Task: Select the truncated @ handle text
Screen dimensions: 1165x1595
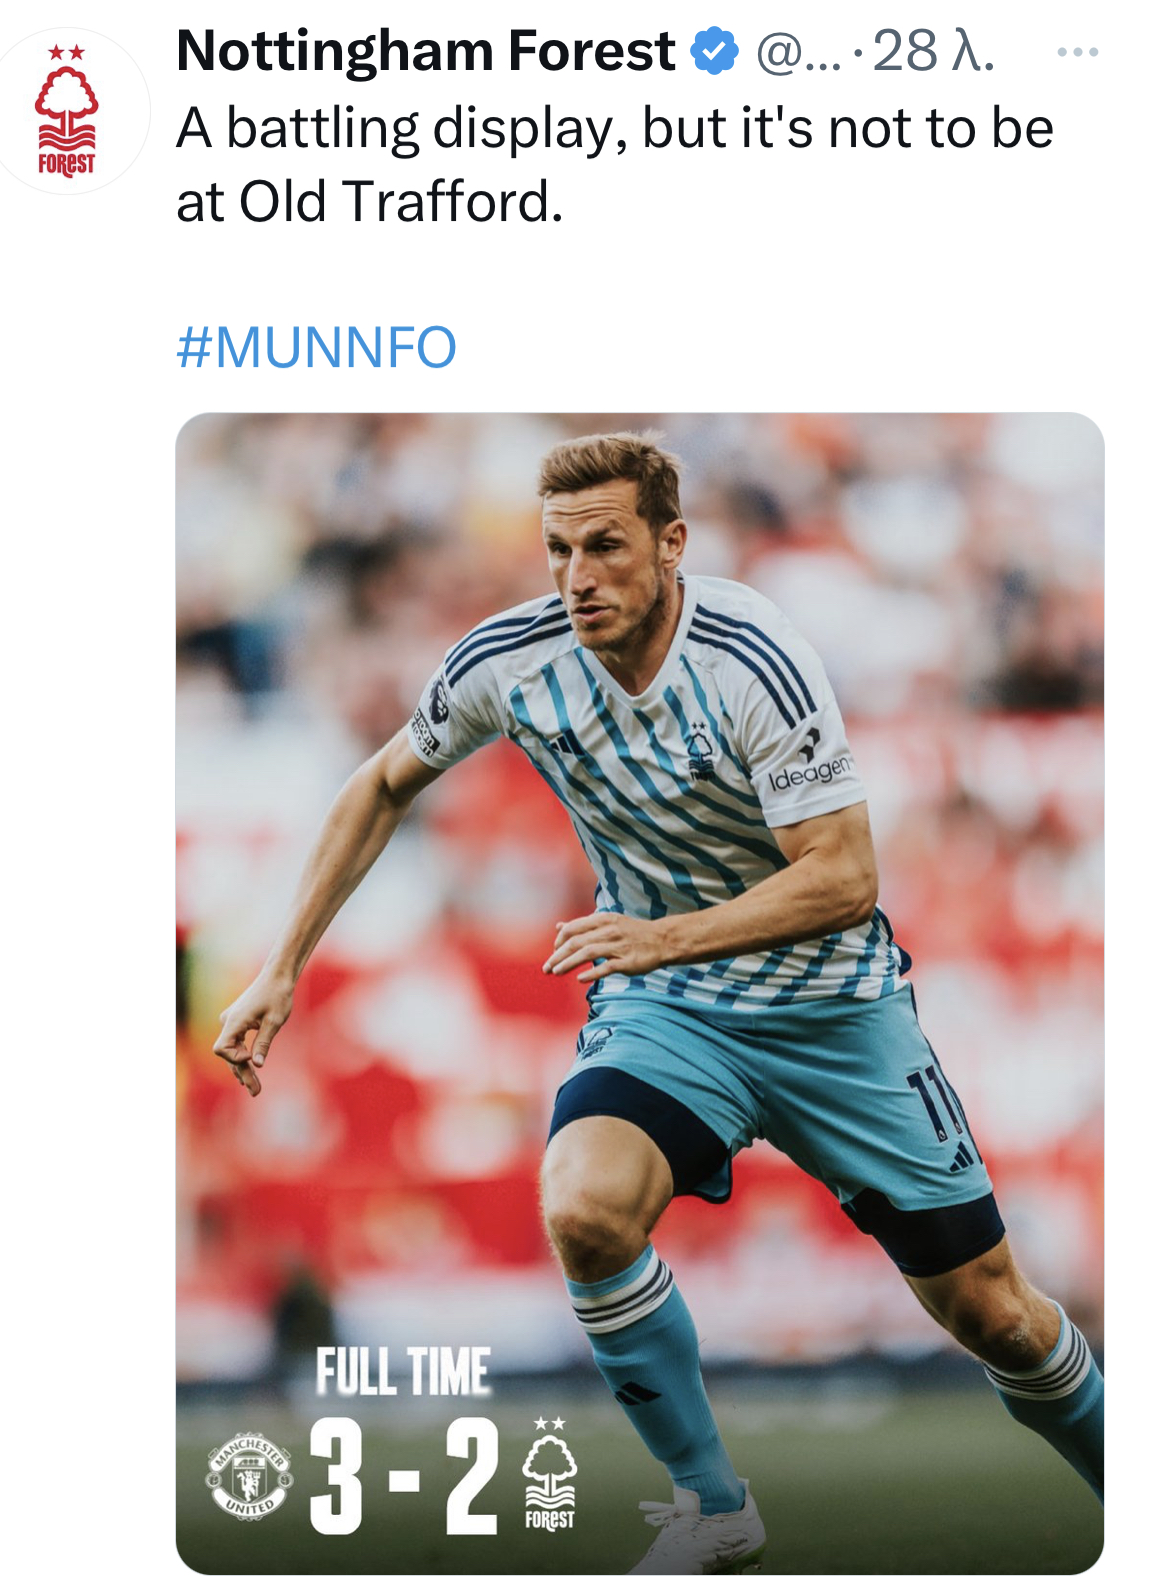Action: pyautogui.click(x=799, y=52)
